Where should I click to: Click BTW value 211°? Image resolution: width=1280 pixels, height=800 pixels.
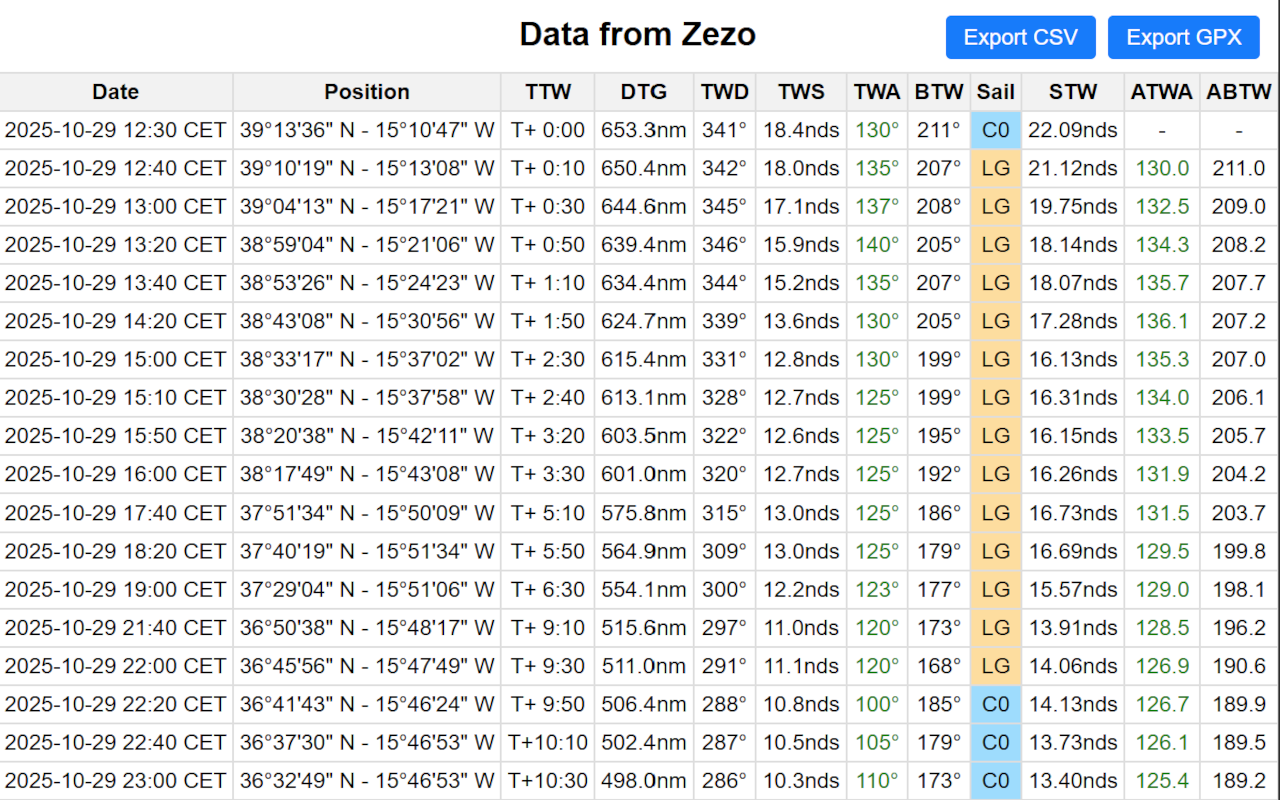coord(939,130)
